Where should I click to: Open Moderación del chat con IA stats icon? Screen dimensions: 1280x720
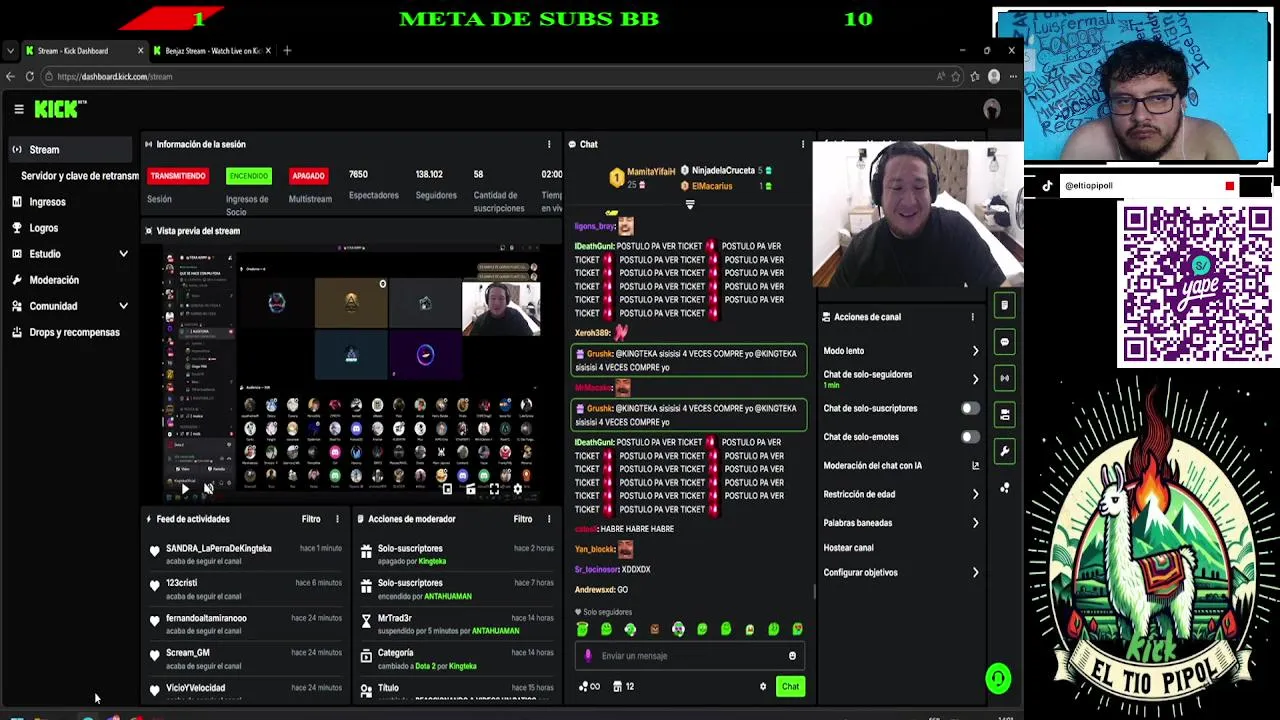(x=975, y=466)
